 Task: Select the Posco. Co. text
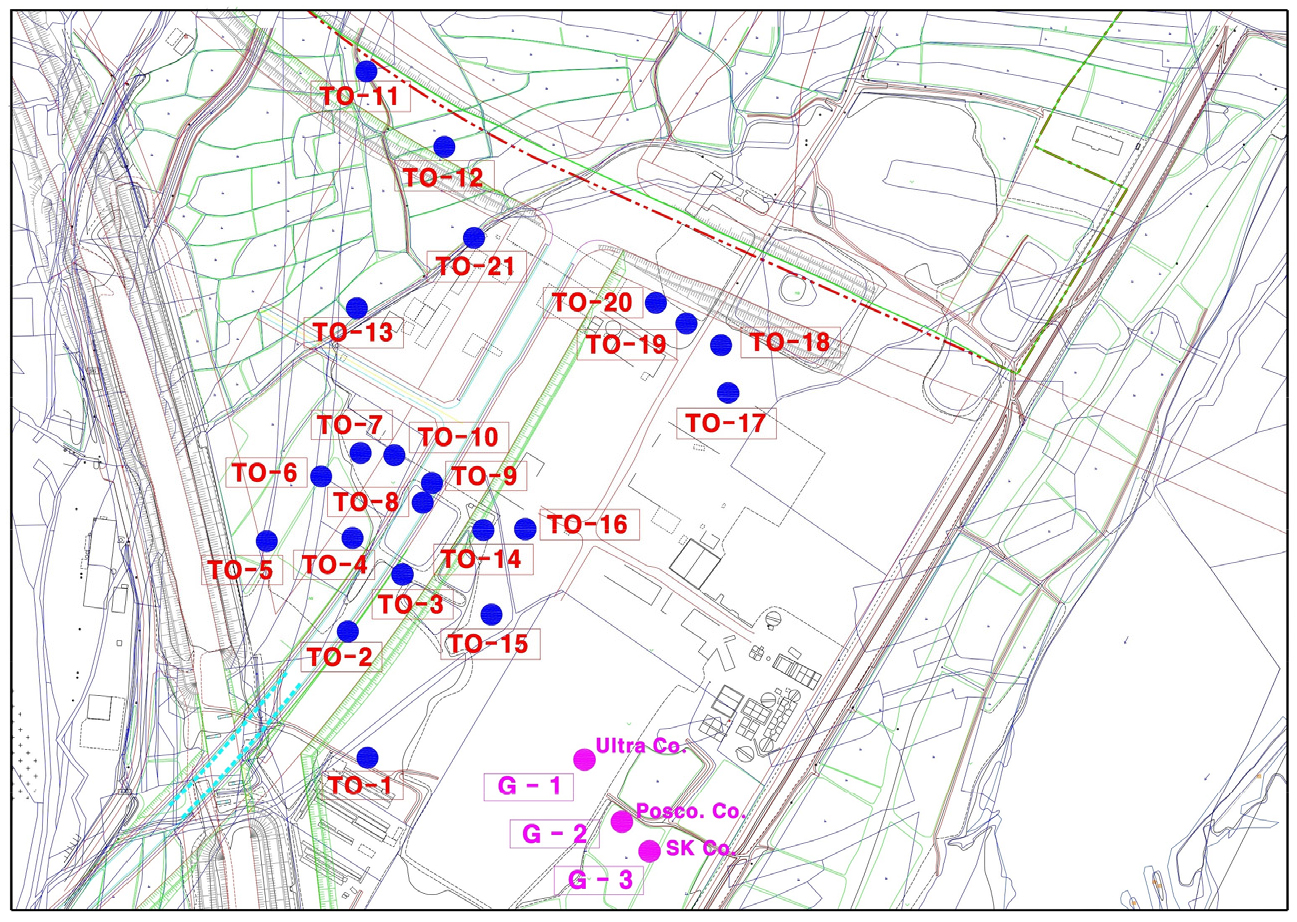pyautogui.click(x=692, y=812)
